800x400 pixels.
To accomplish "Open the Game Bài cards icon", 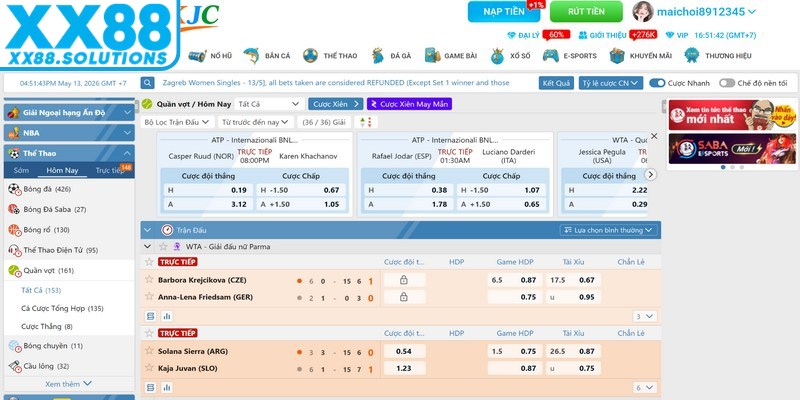I will coord(432,56).
